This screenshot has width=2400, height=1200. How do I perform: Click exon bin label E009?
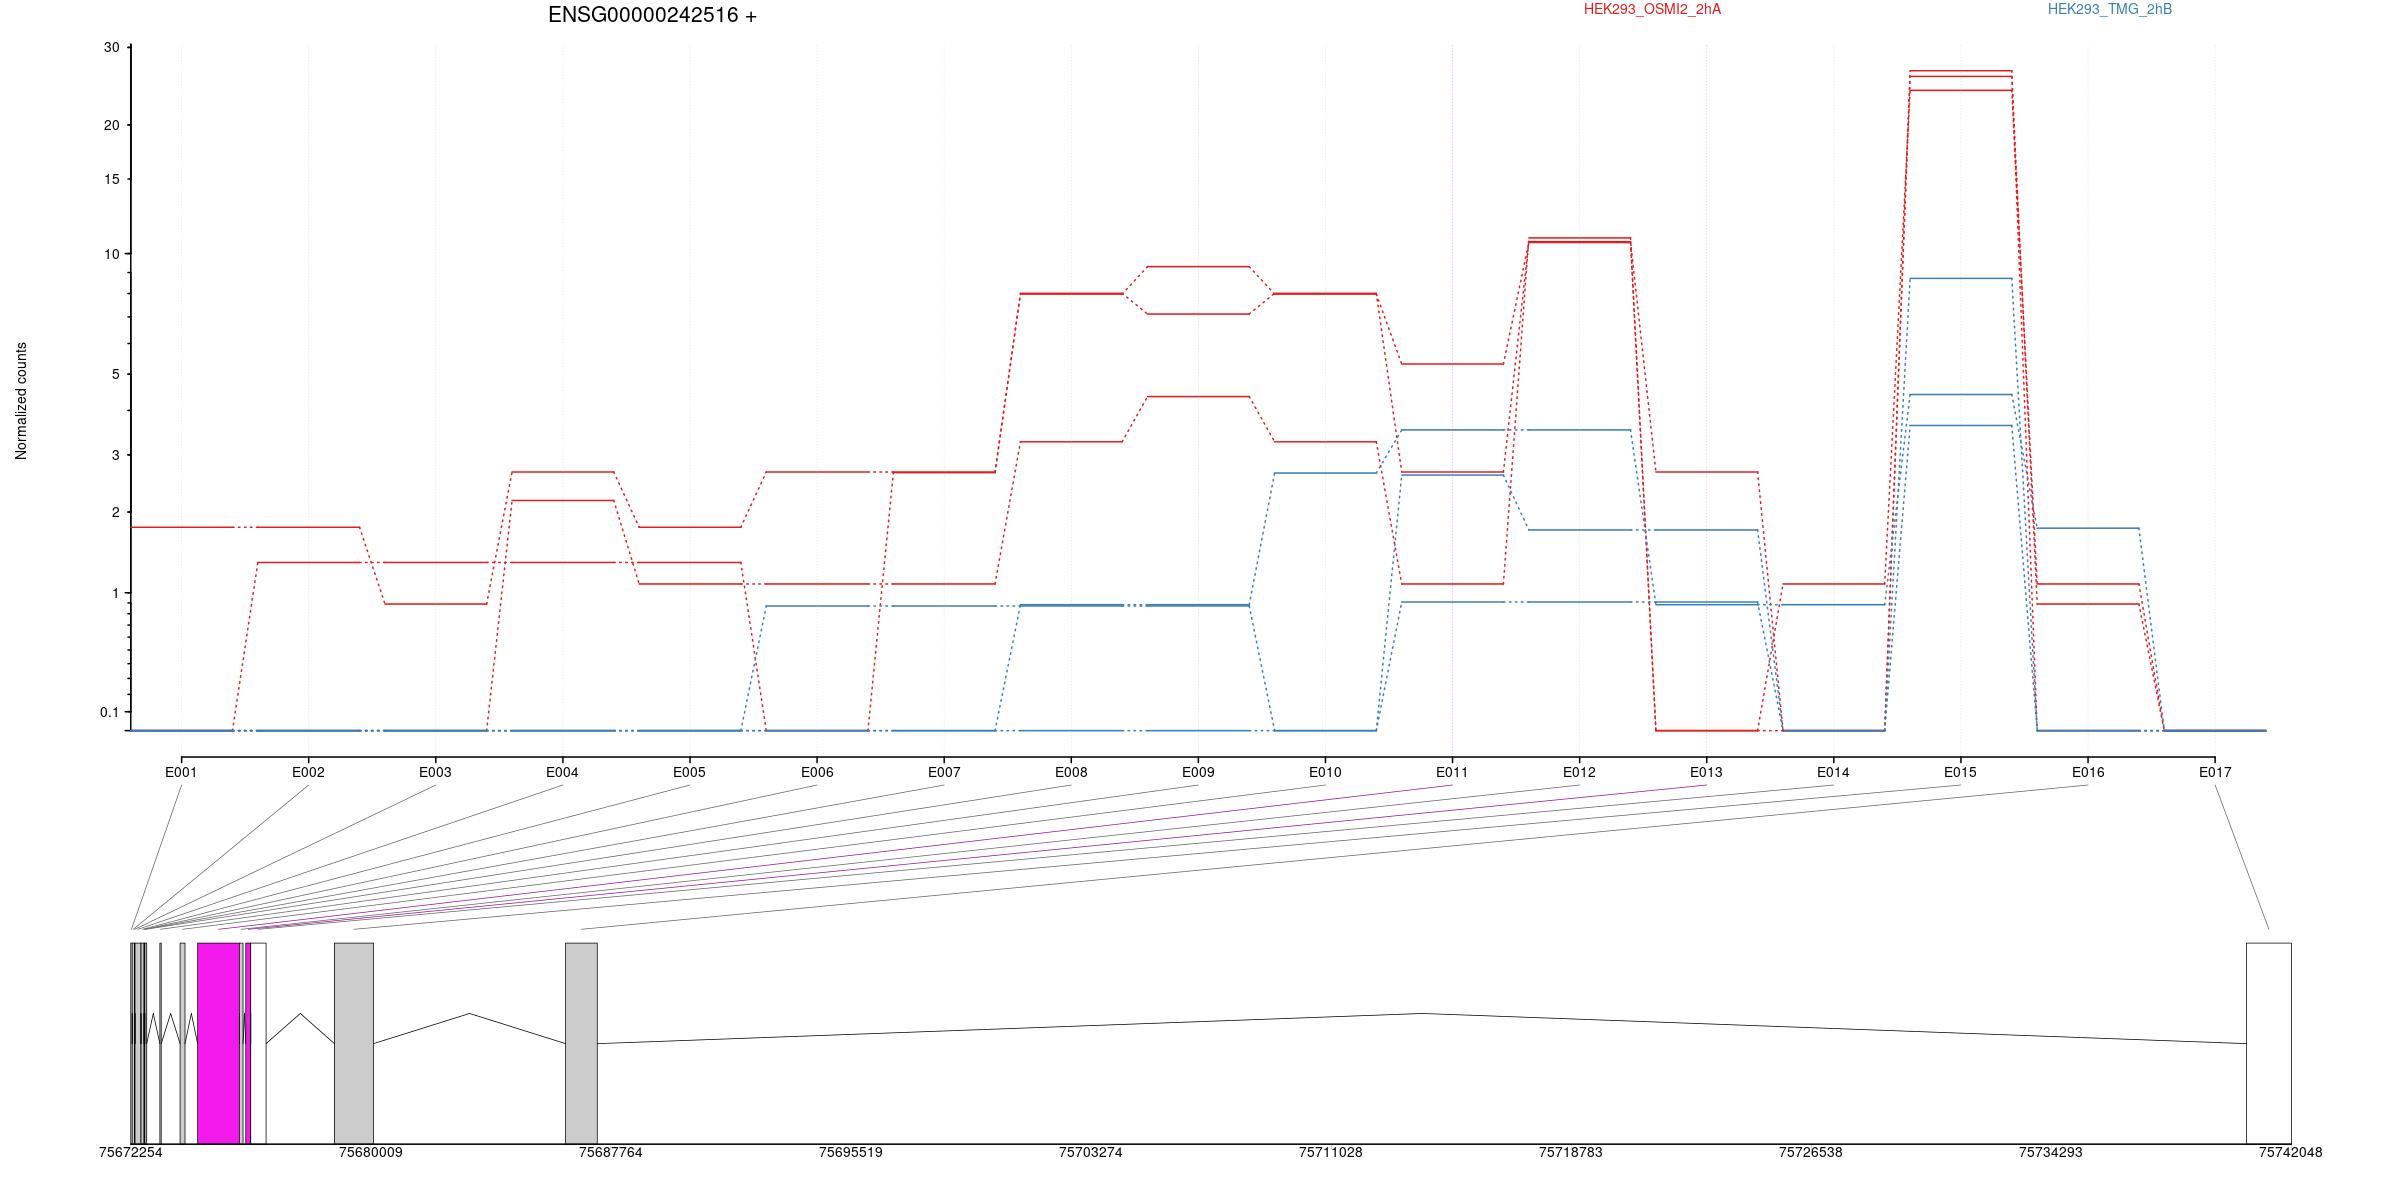[1198, 772]
